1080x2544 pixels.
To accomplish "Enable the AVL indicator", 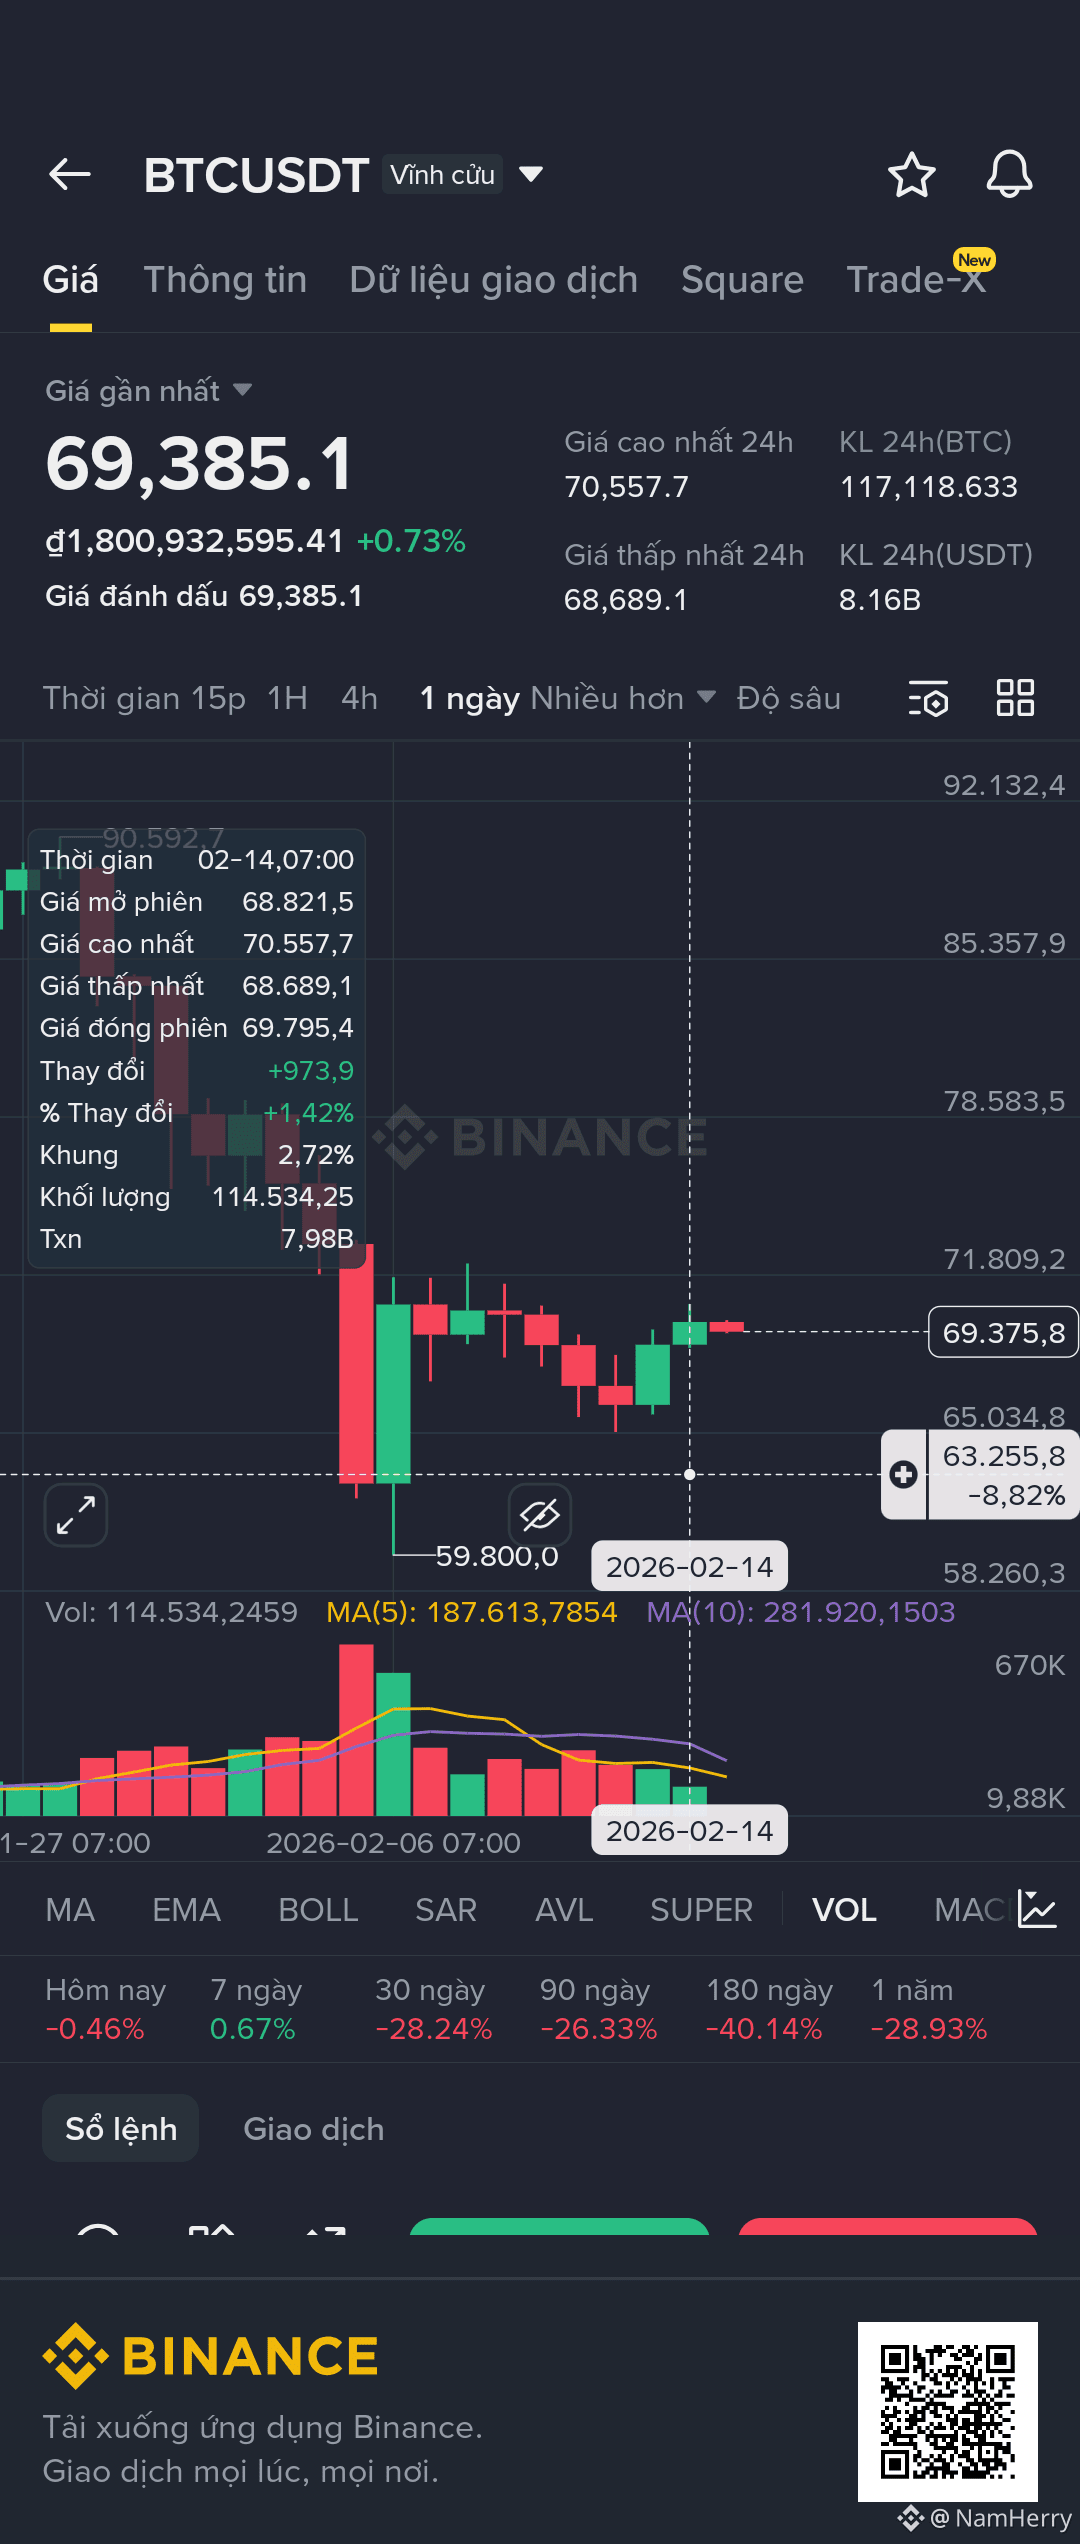I will click(564, 1910).
